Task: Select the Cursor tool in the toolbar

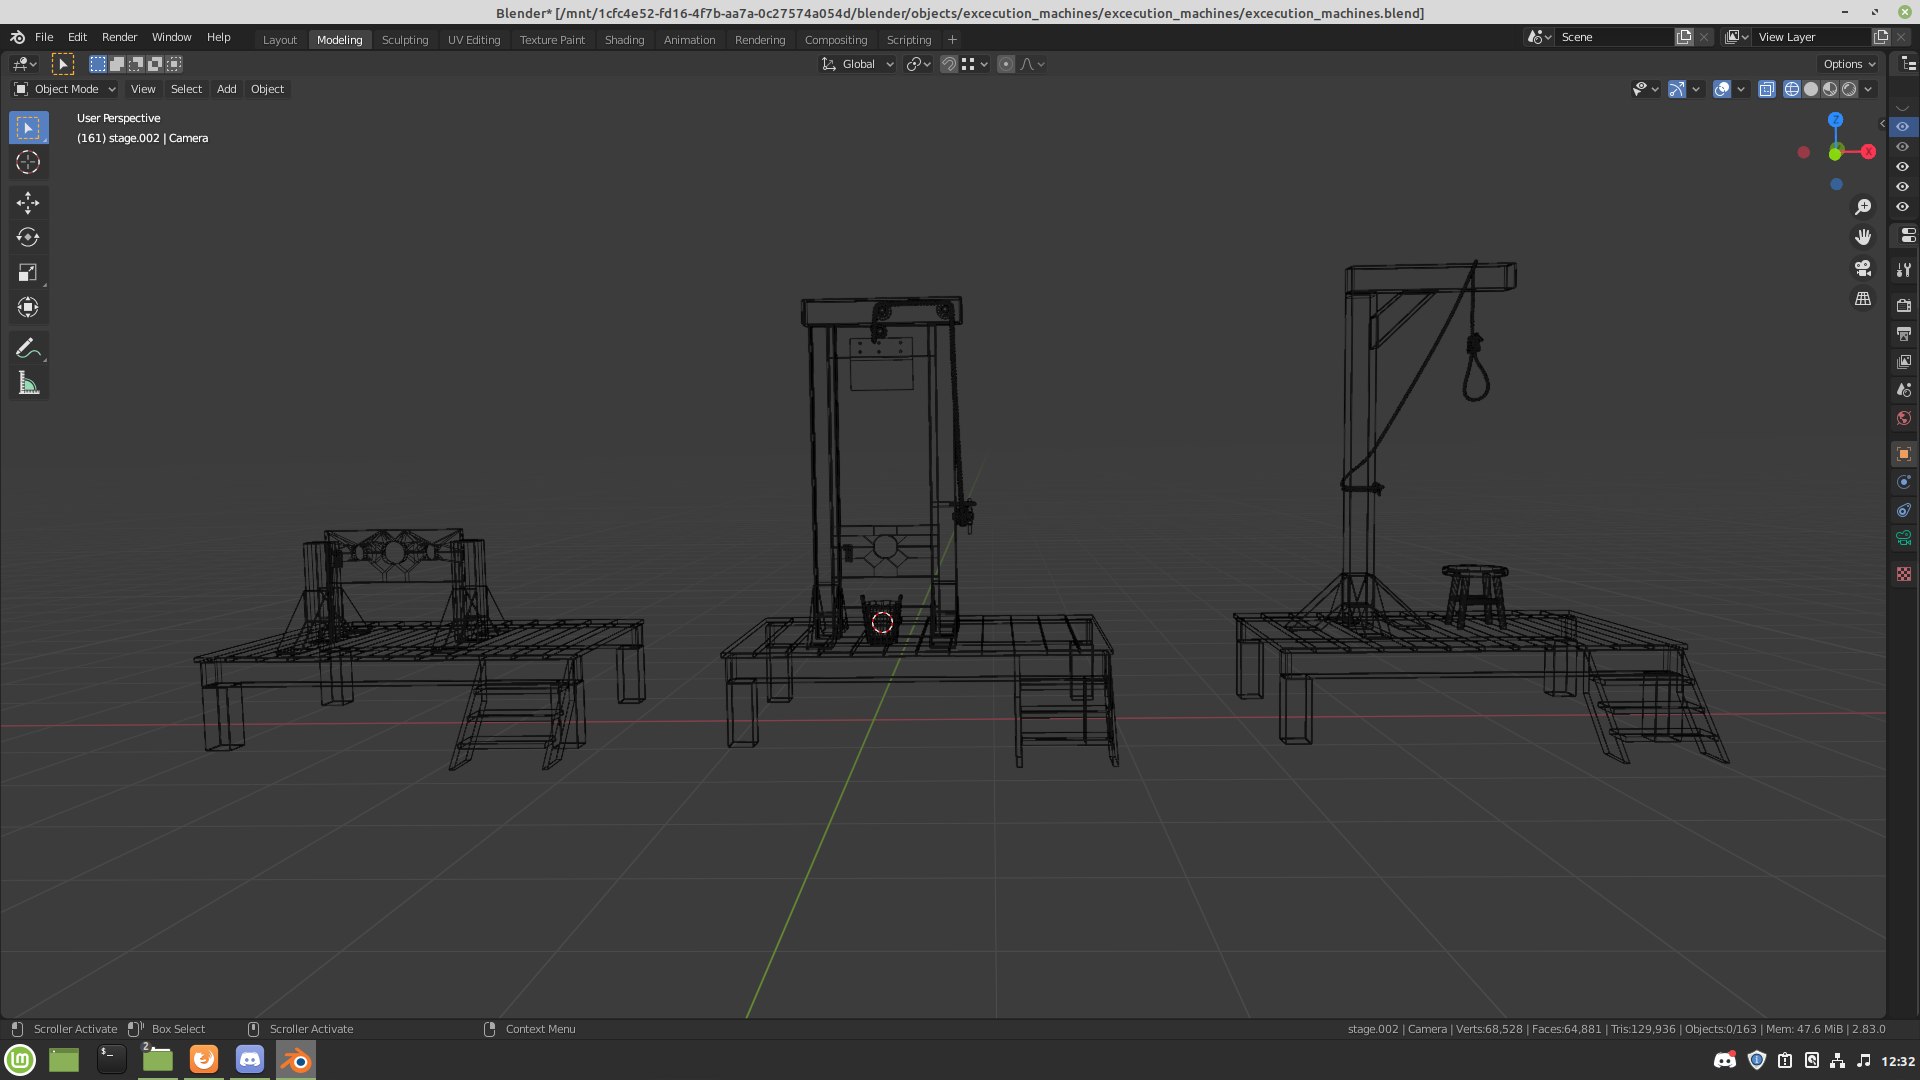Action: tap(28, 162)
